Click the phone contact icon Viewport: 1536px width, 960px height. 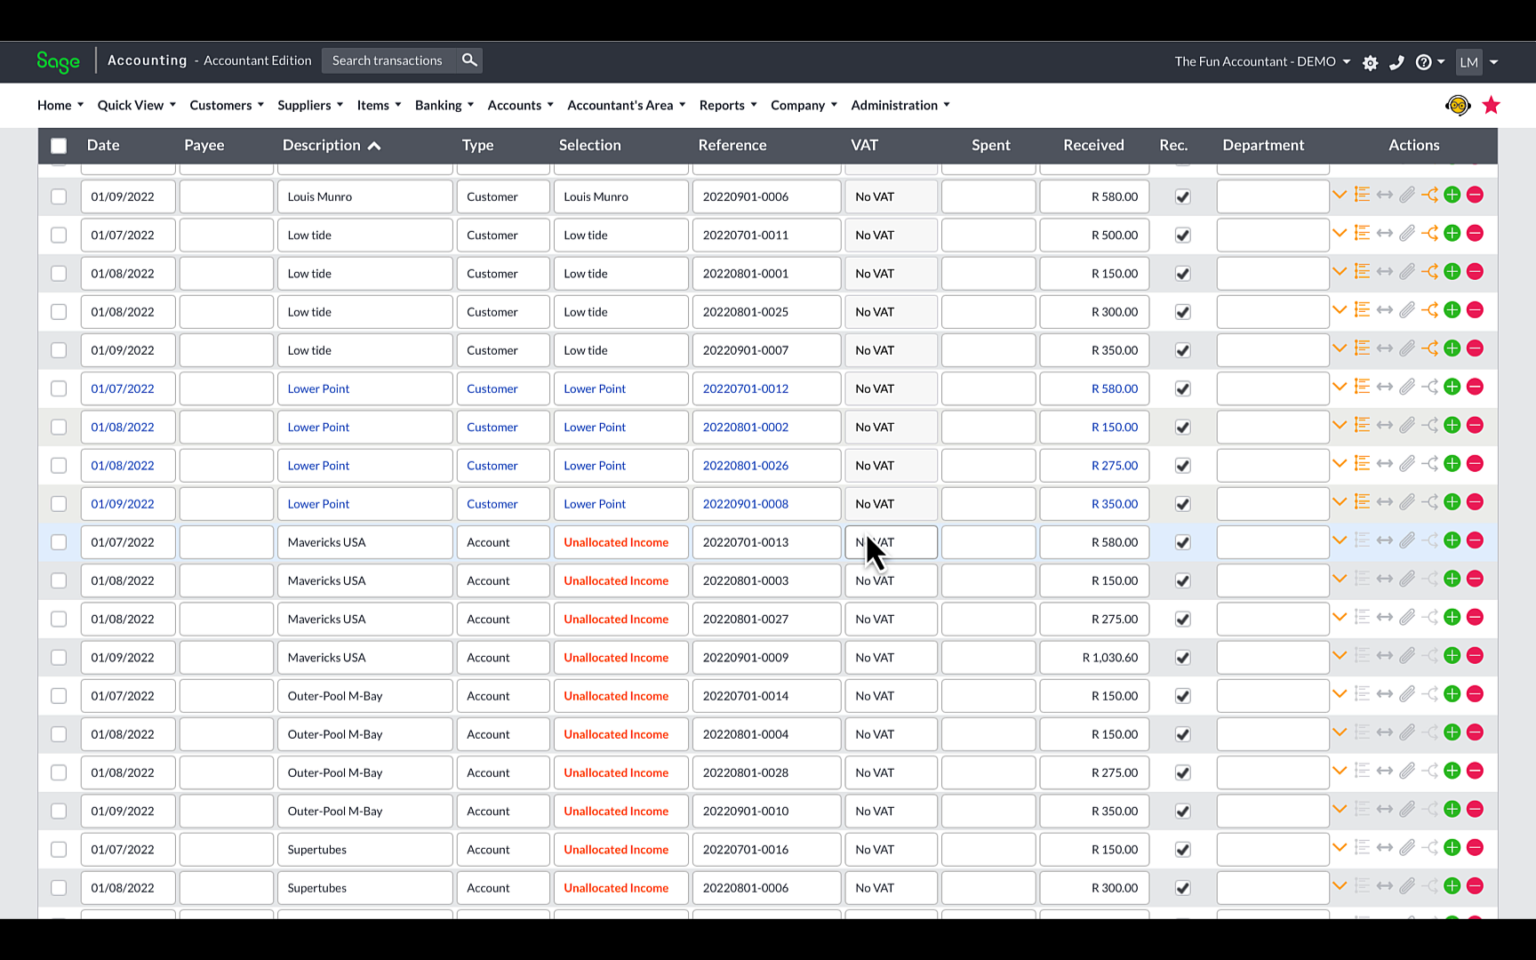[x=1397, y=62]
